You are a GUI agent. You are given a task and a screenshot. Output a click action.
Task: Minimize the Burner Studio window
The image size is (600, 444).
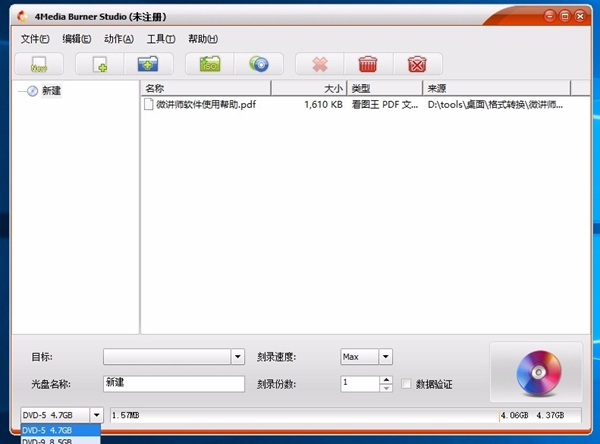point(550,16)
